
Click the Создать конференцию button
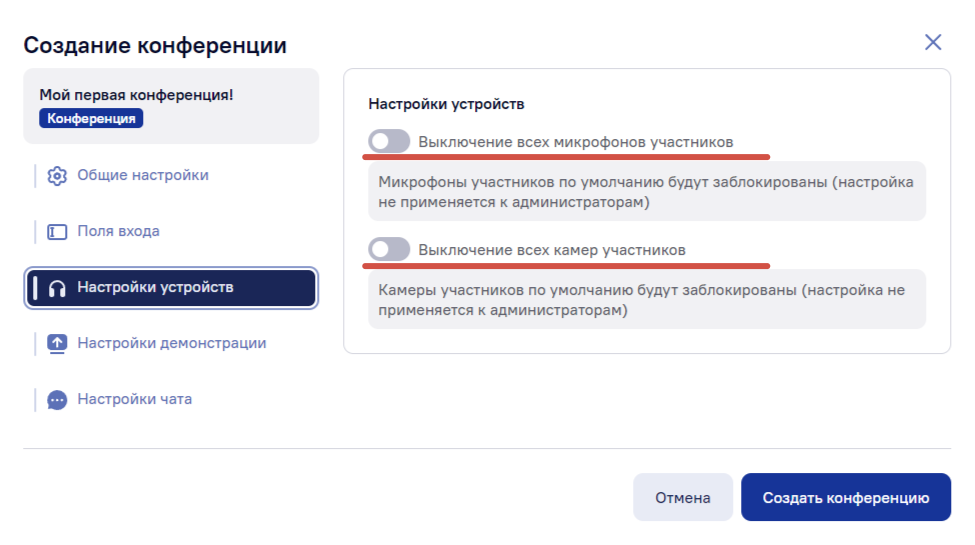point(846,497)
